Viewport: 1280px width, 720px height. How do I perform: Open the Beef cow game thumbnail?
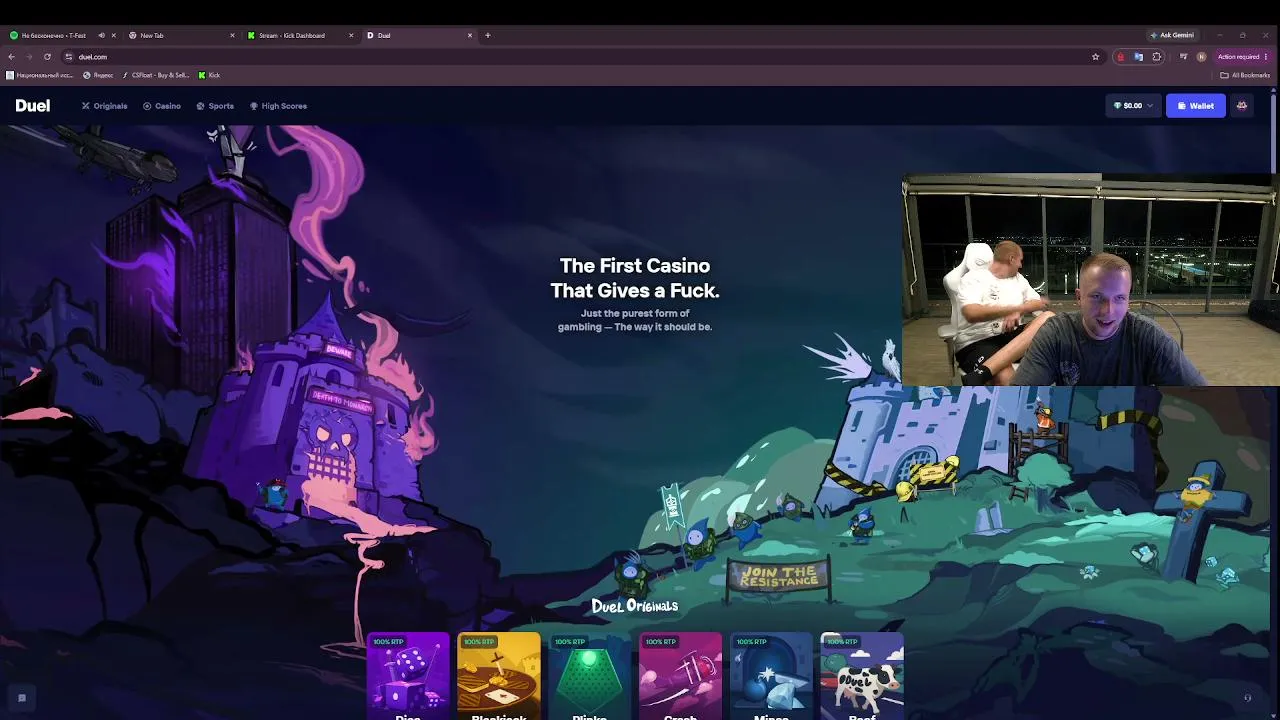(862, 676)
